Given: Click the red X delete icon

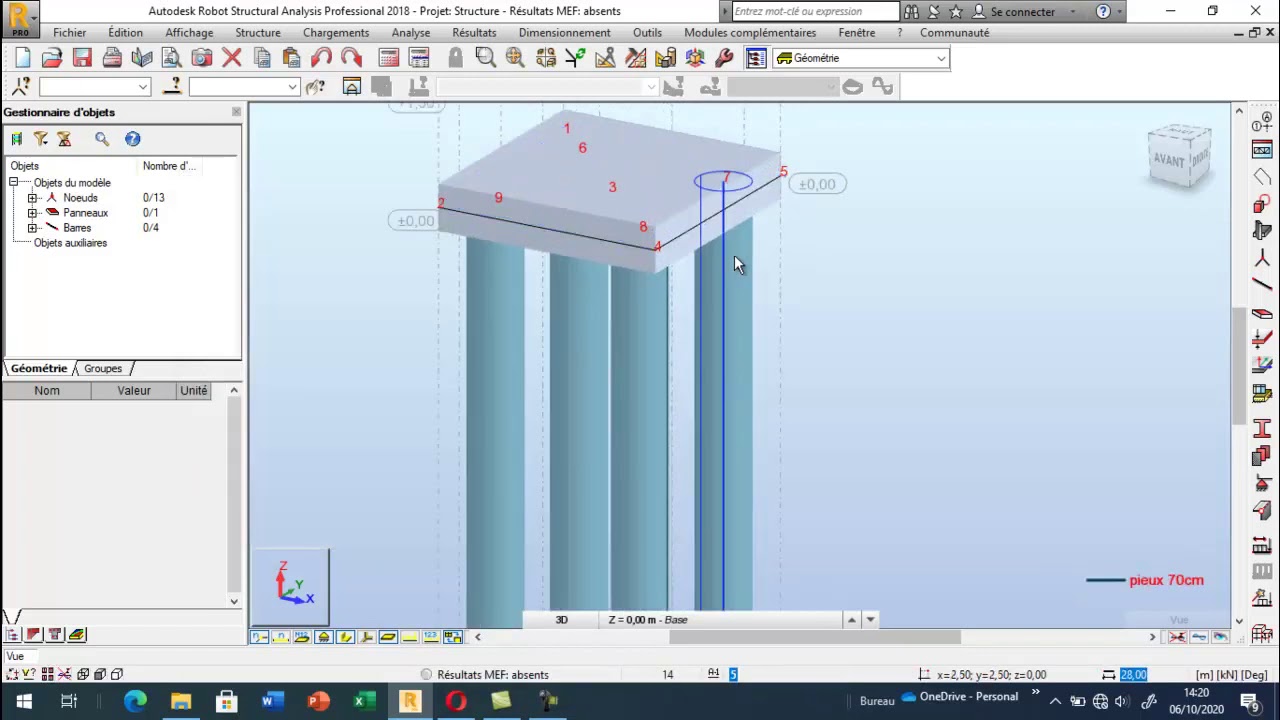Looking at the screenshot, I should 232,58.
